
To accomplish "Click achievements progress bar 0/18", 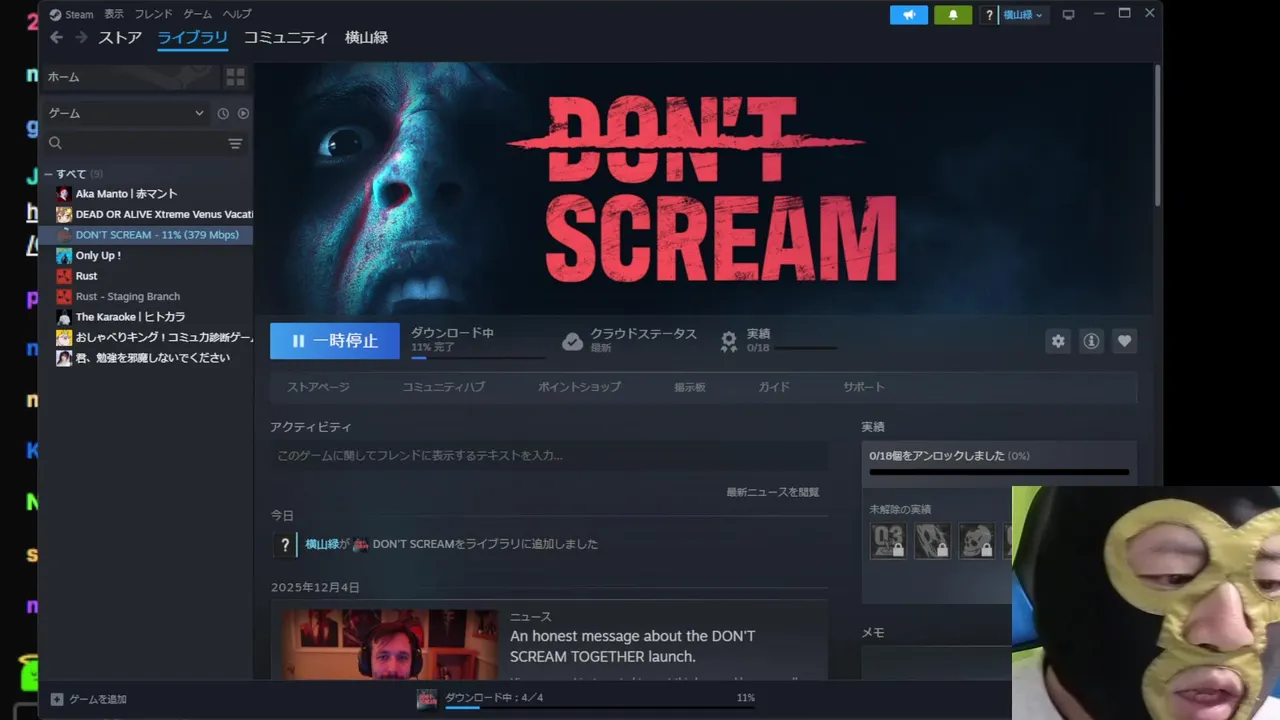I will tap(999, 472).
